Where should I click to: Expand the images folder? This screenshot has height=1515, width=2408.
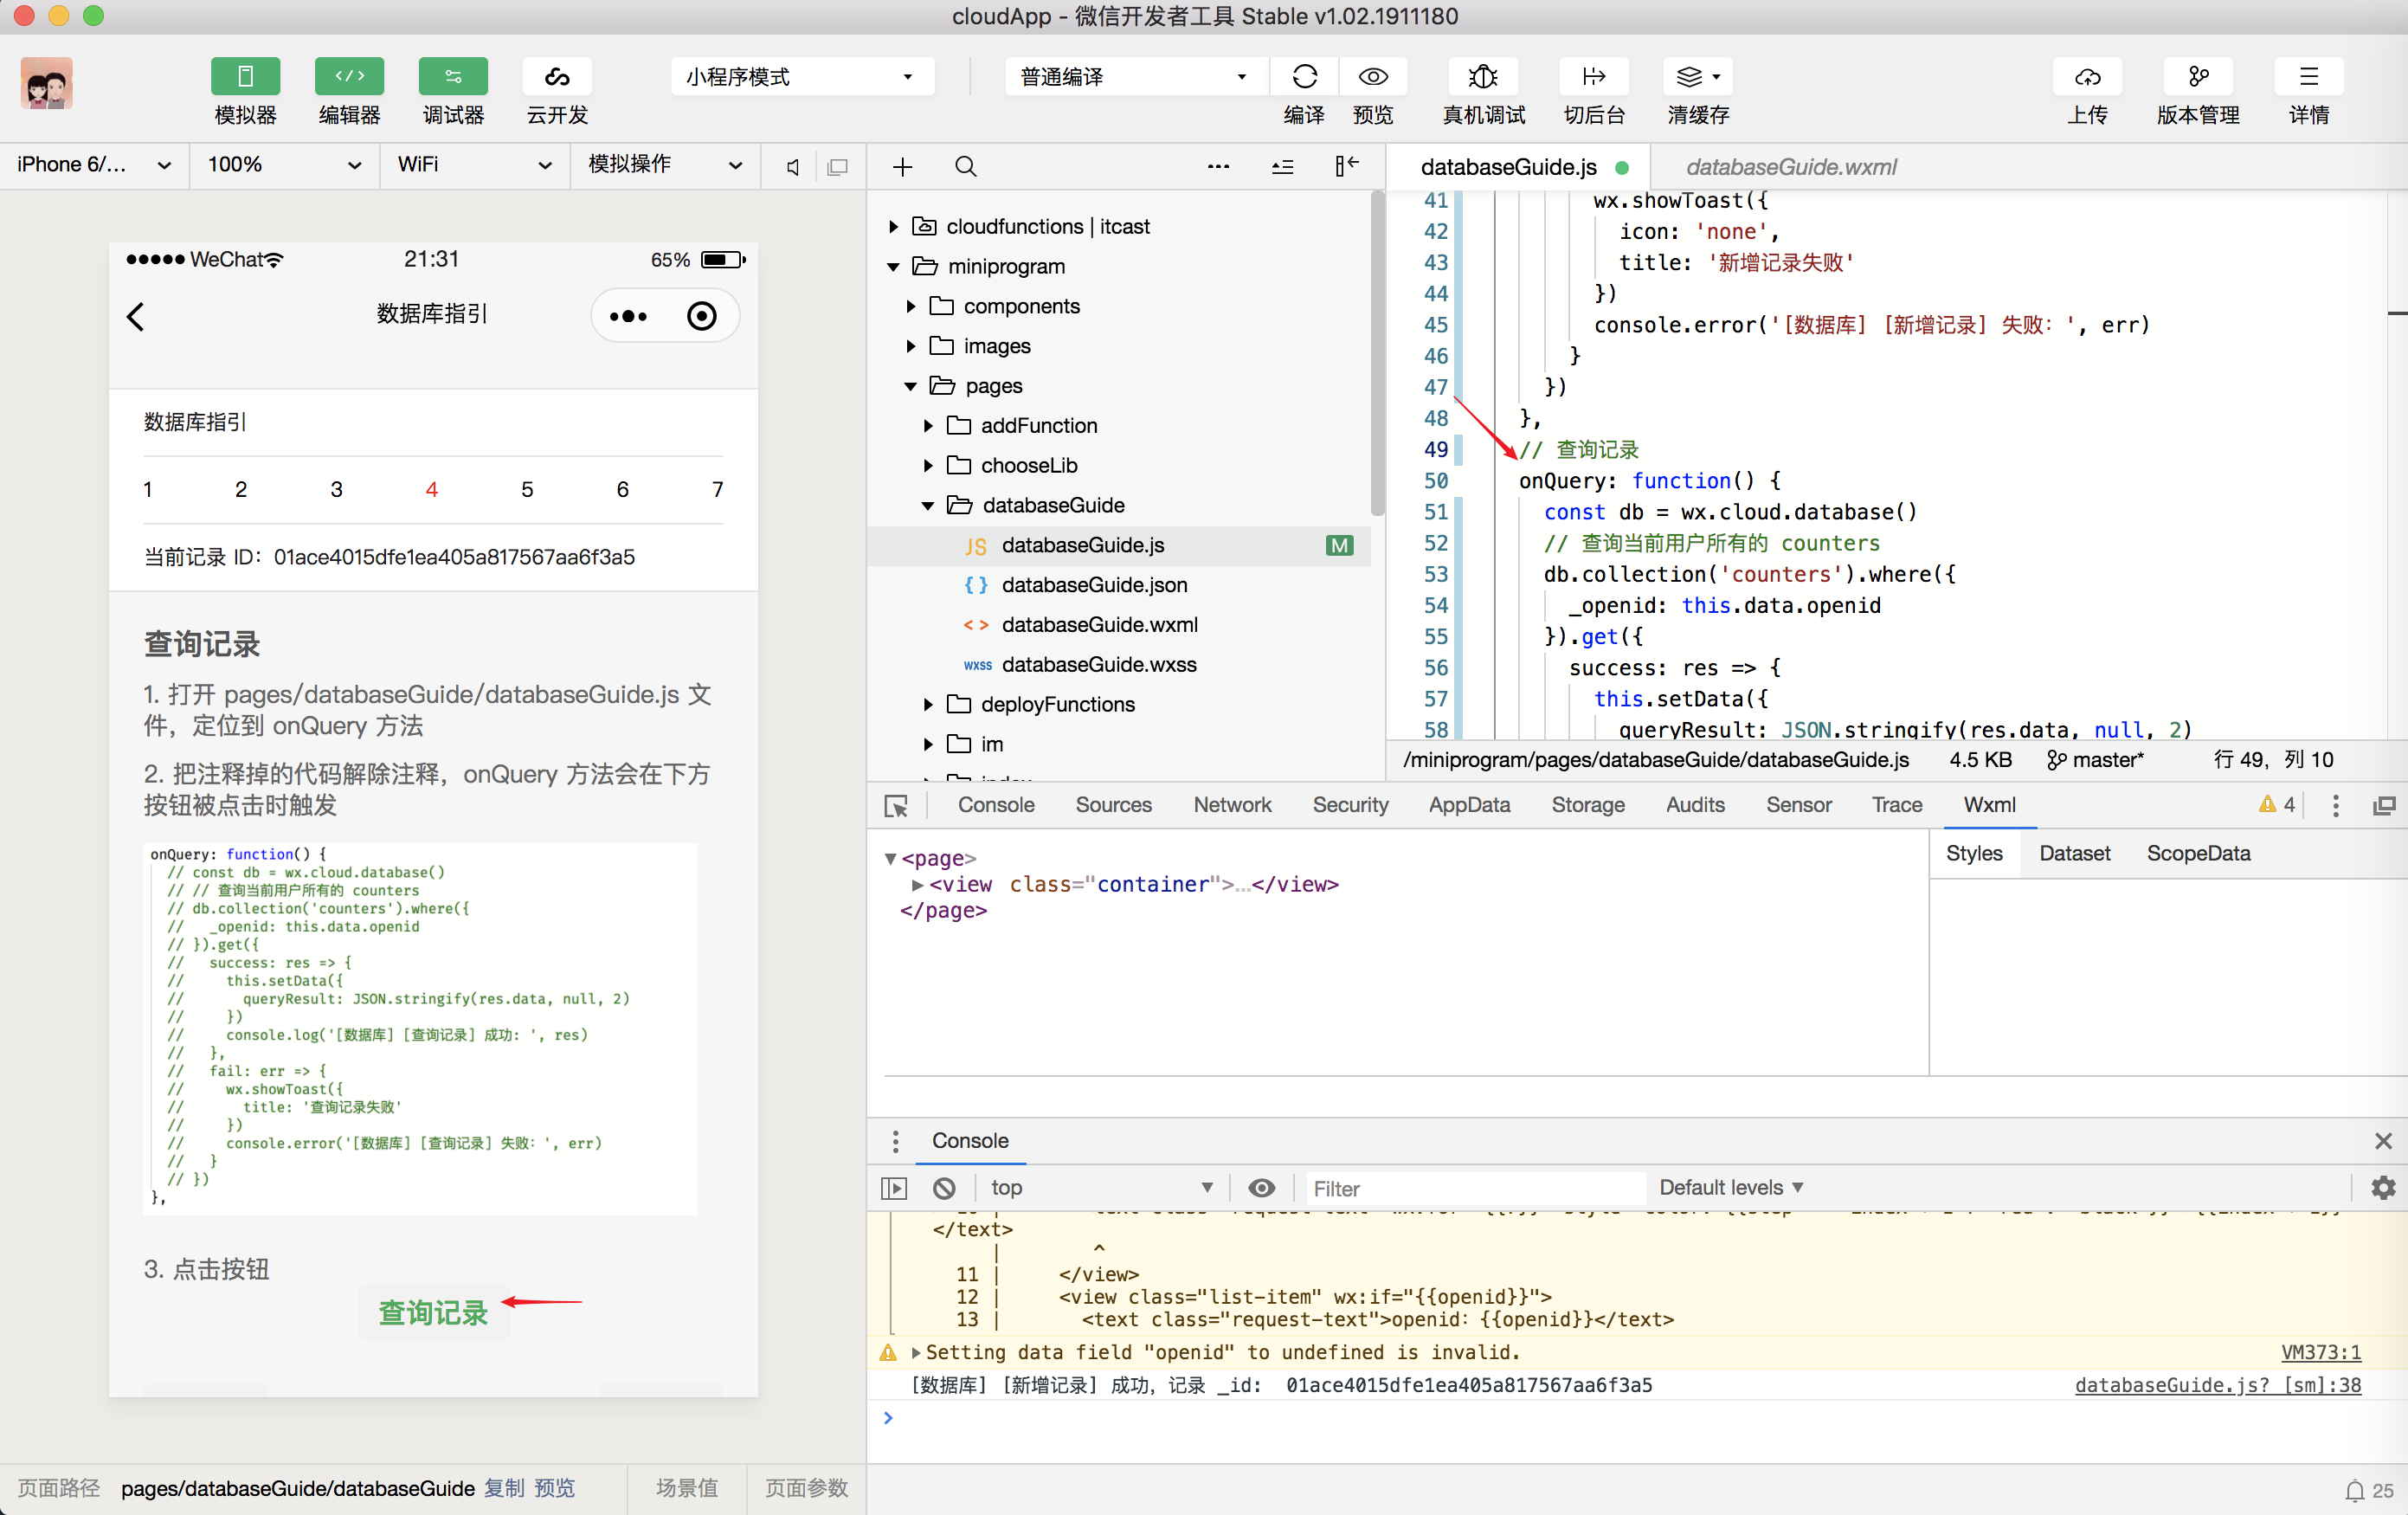[911, 347]
